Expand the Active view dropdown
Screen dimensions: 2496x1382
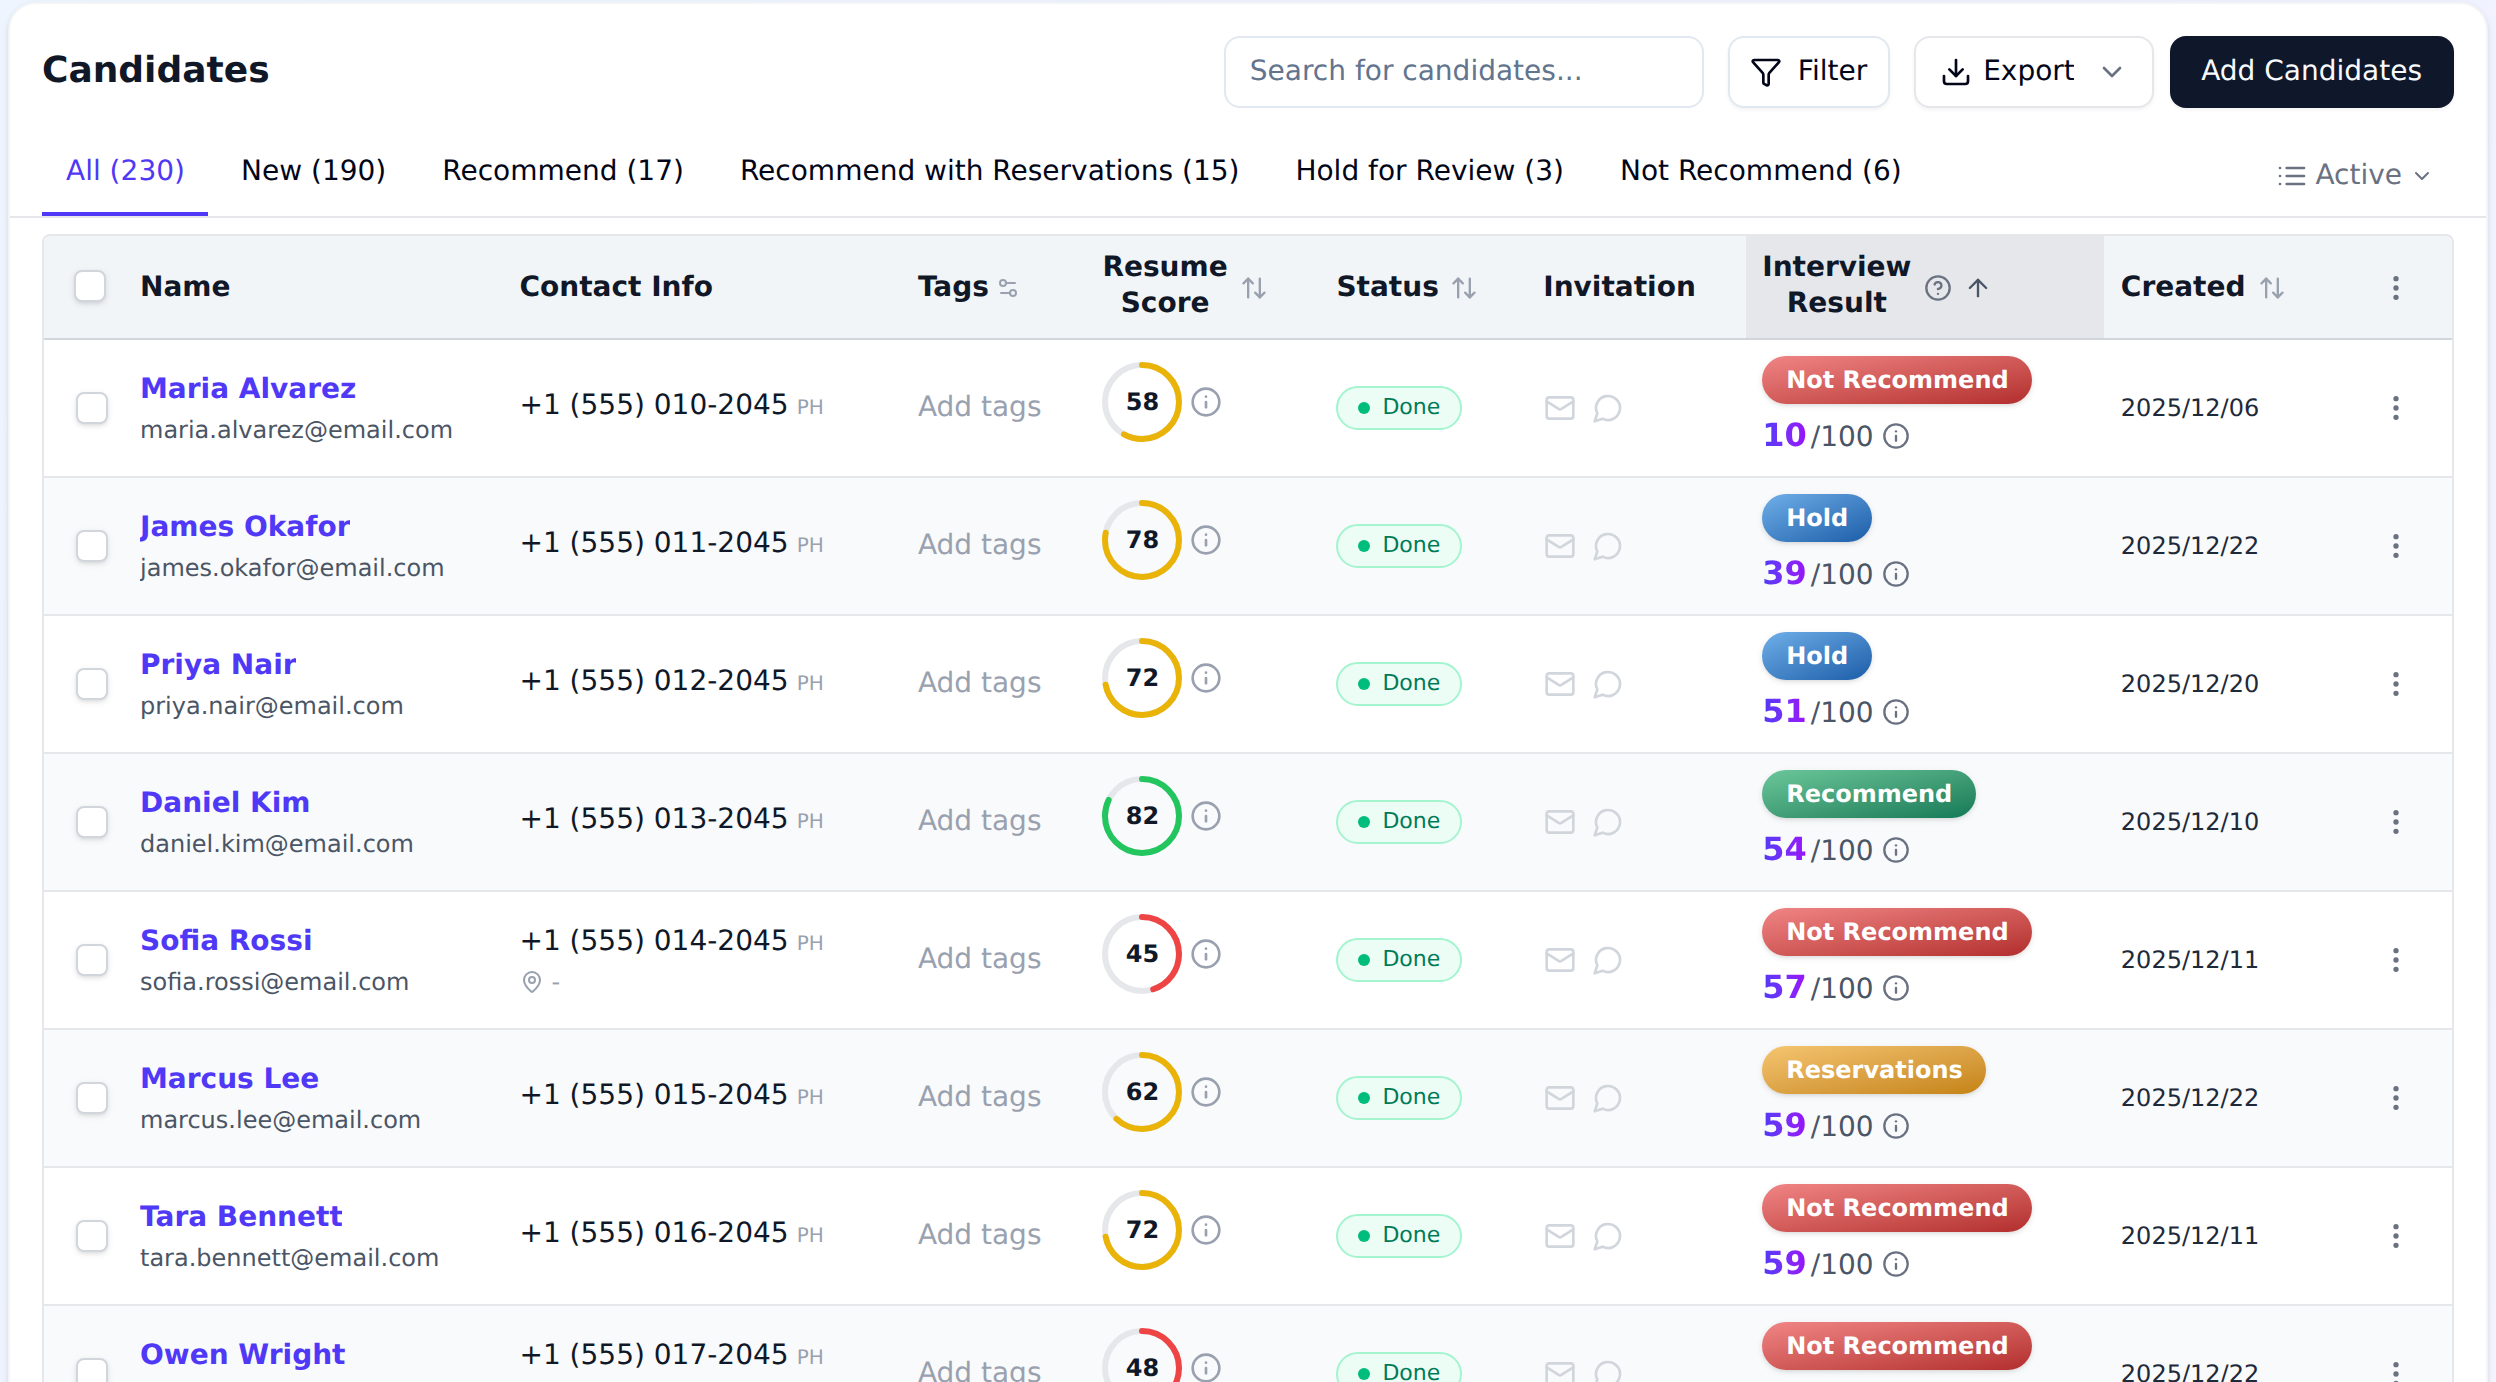coord(2354,175)
